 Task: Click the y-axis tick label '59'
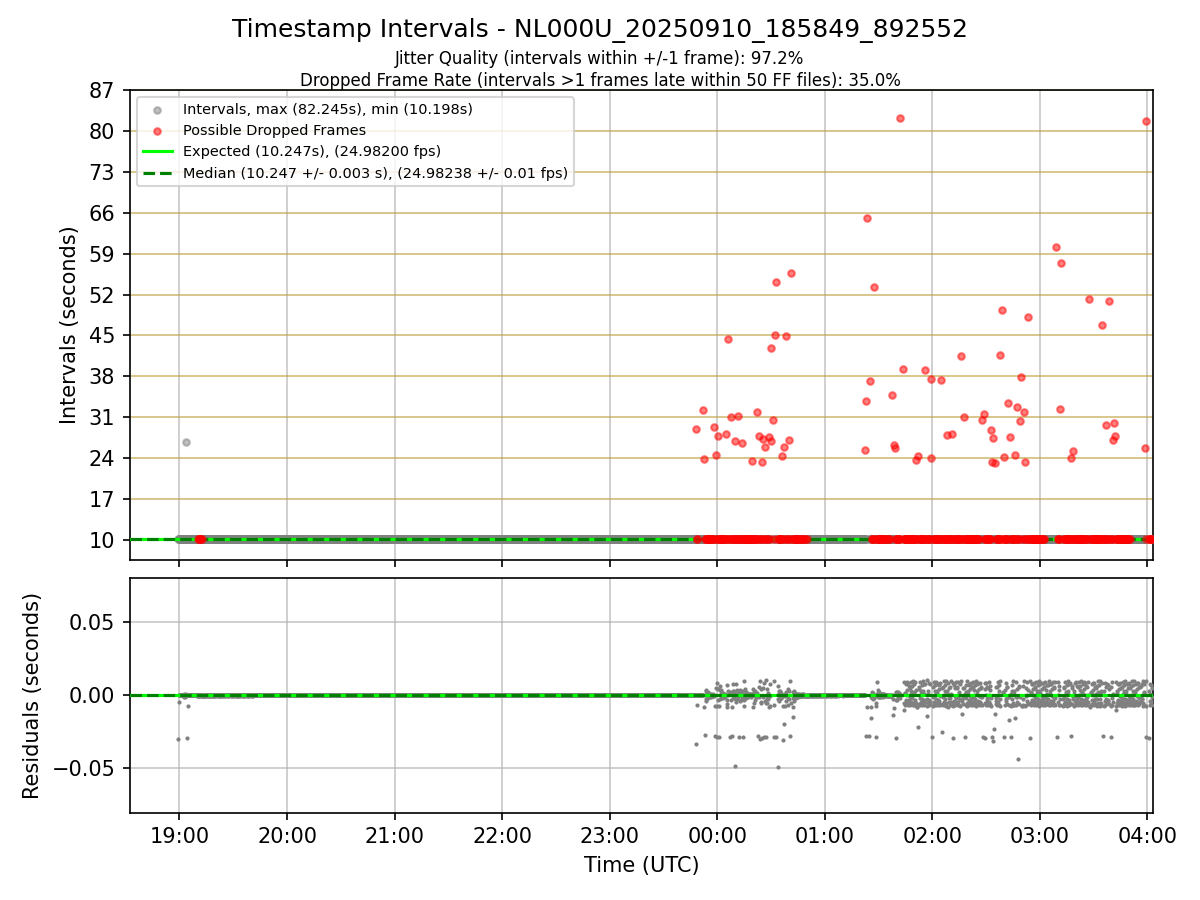(x=103, y=254)
